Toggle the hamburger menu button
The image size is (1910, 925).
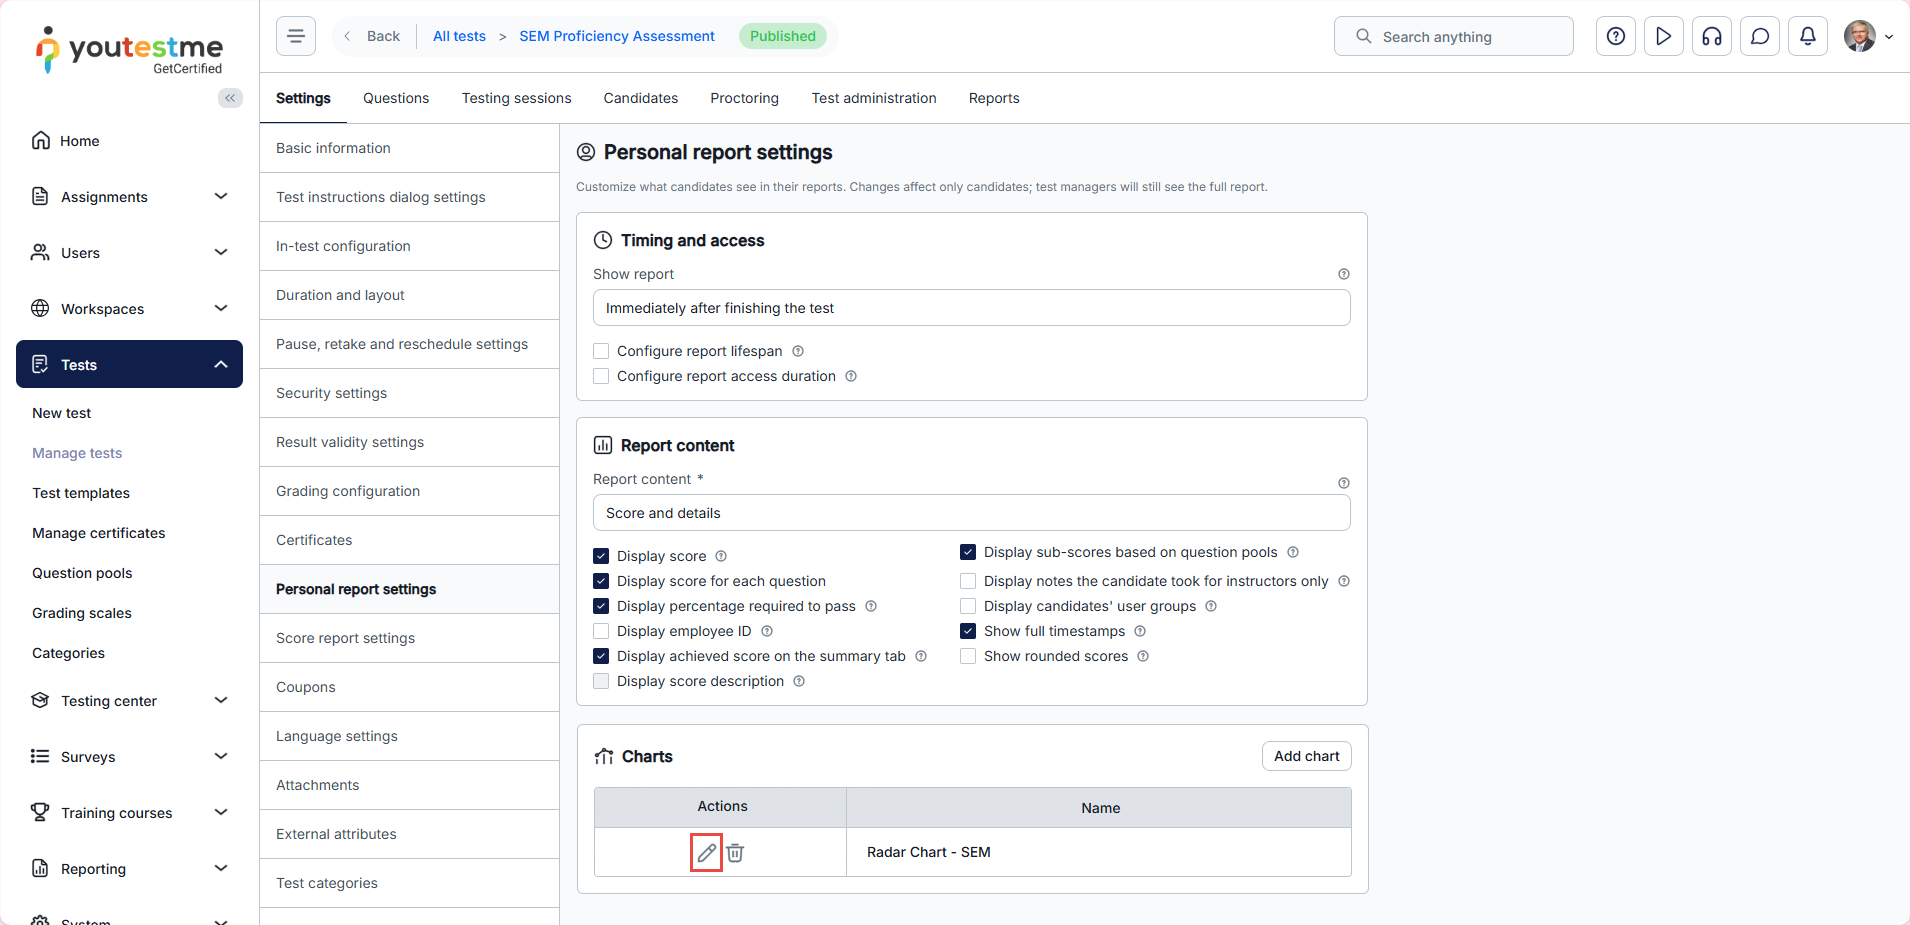pyautogui.click(x=296, y=36)
